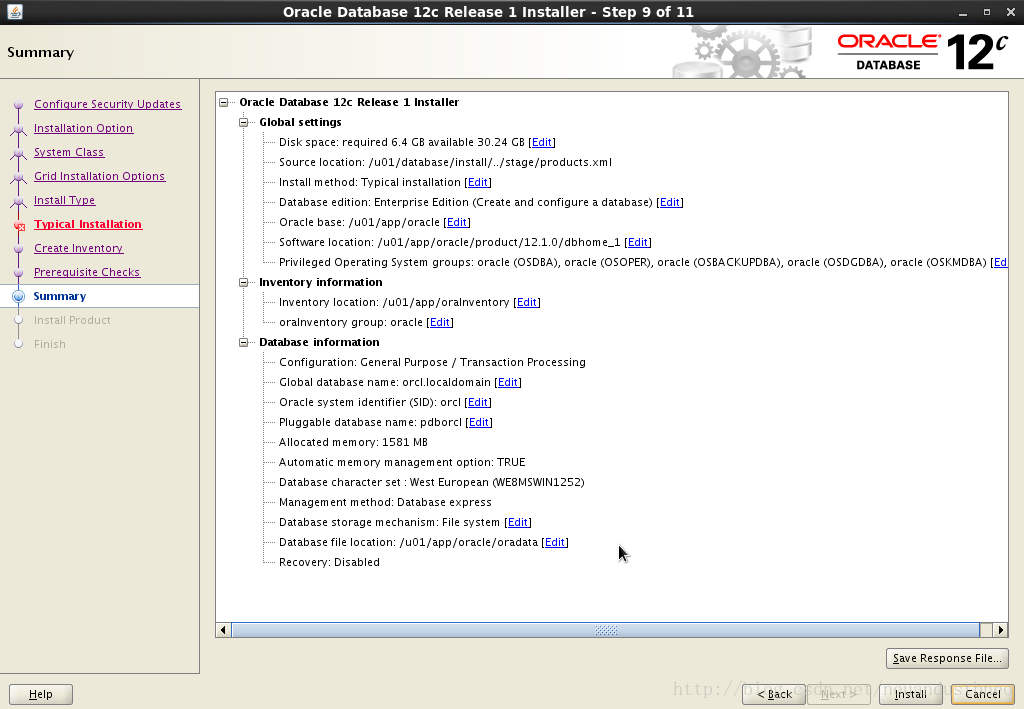This screenshot has height=709, width=1024.
Task: Select the Database character set row
Action: point(431,482)
